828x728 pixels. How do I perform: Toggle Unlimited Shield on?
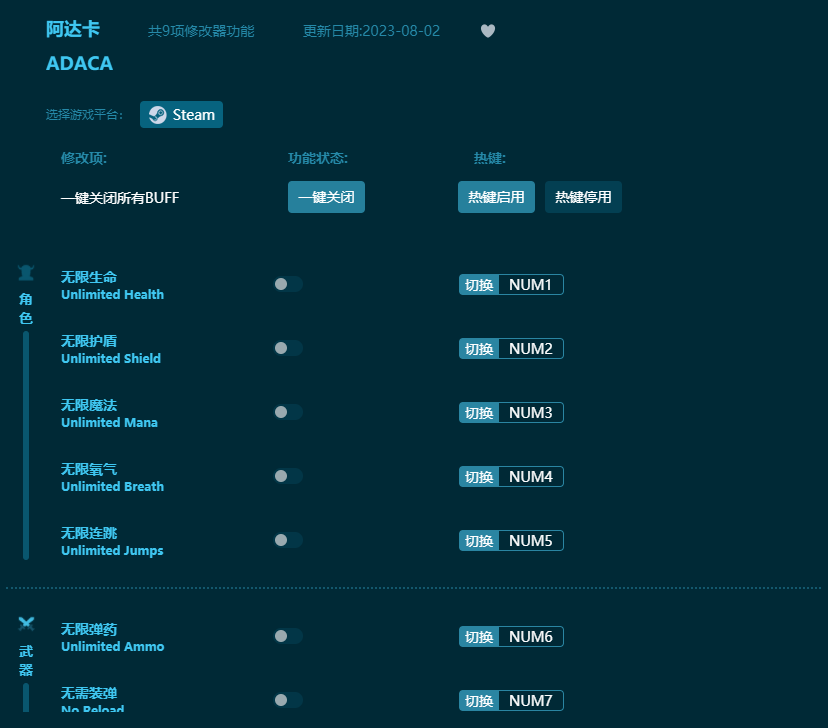(x=288, y=348)
